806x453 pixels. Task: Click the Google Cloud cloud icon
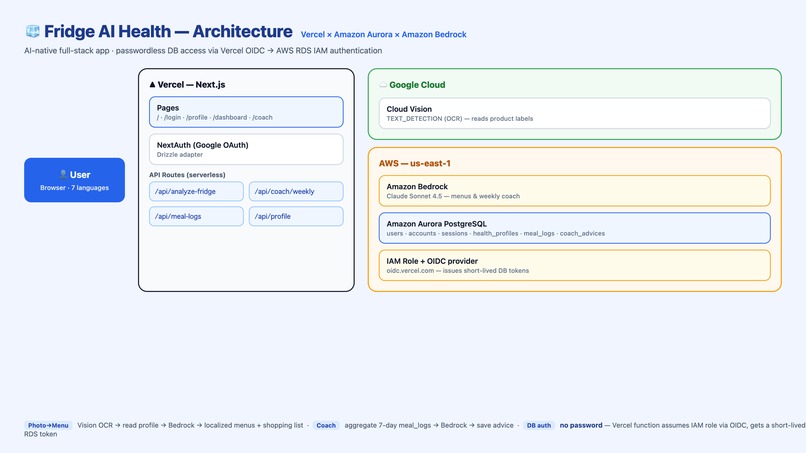(x=383, y=85)
